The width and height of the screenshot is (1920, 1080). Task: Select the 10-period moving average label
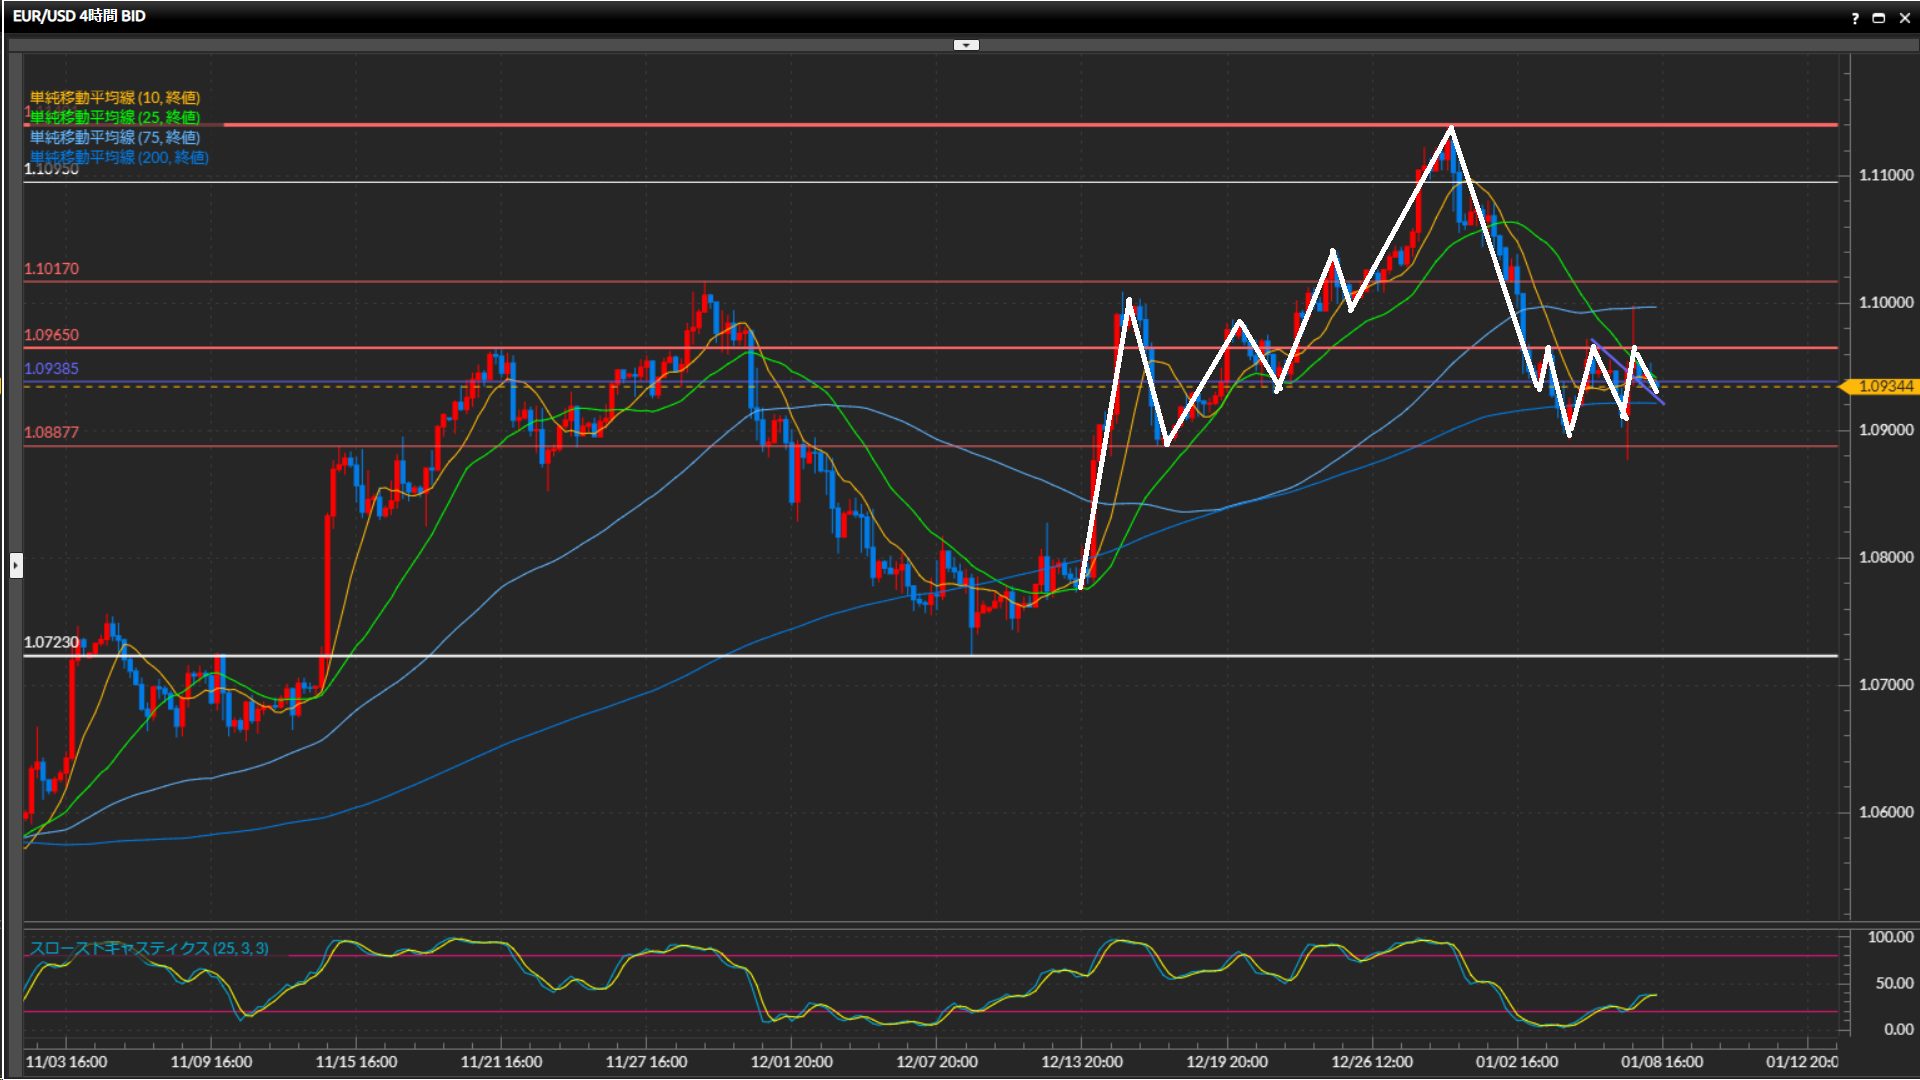[x=114, y=97]
